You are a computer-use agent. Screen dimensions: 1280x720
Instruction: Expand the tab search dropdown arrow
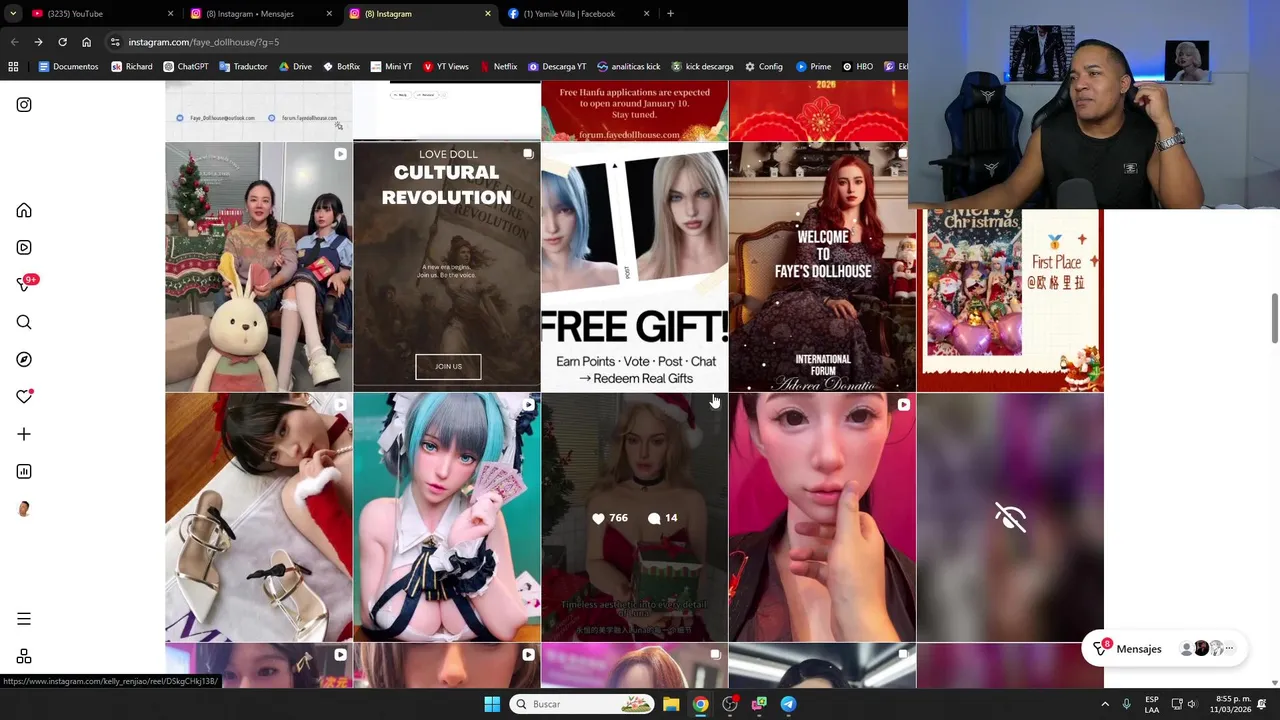point(12,14)
